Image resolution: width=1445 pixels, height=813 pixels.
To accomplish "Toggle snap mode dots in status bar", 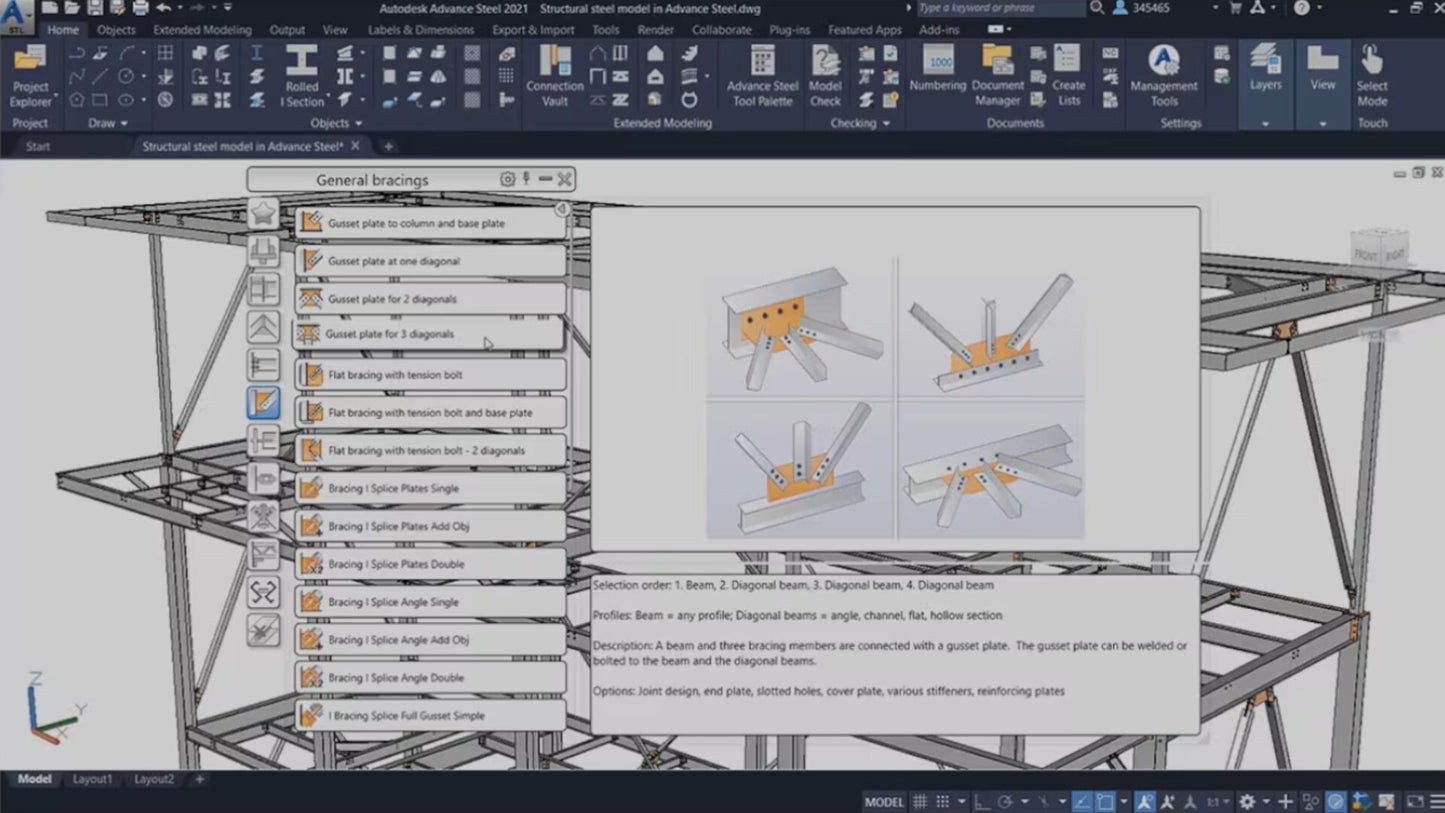I will point(943,802).
